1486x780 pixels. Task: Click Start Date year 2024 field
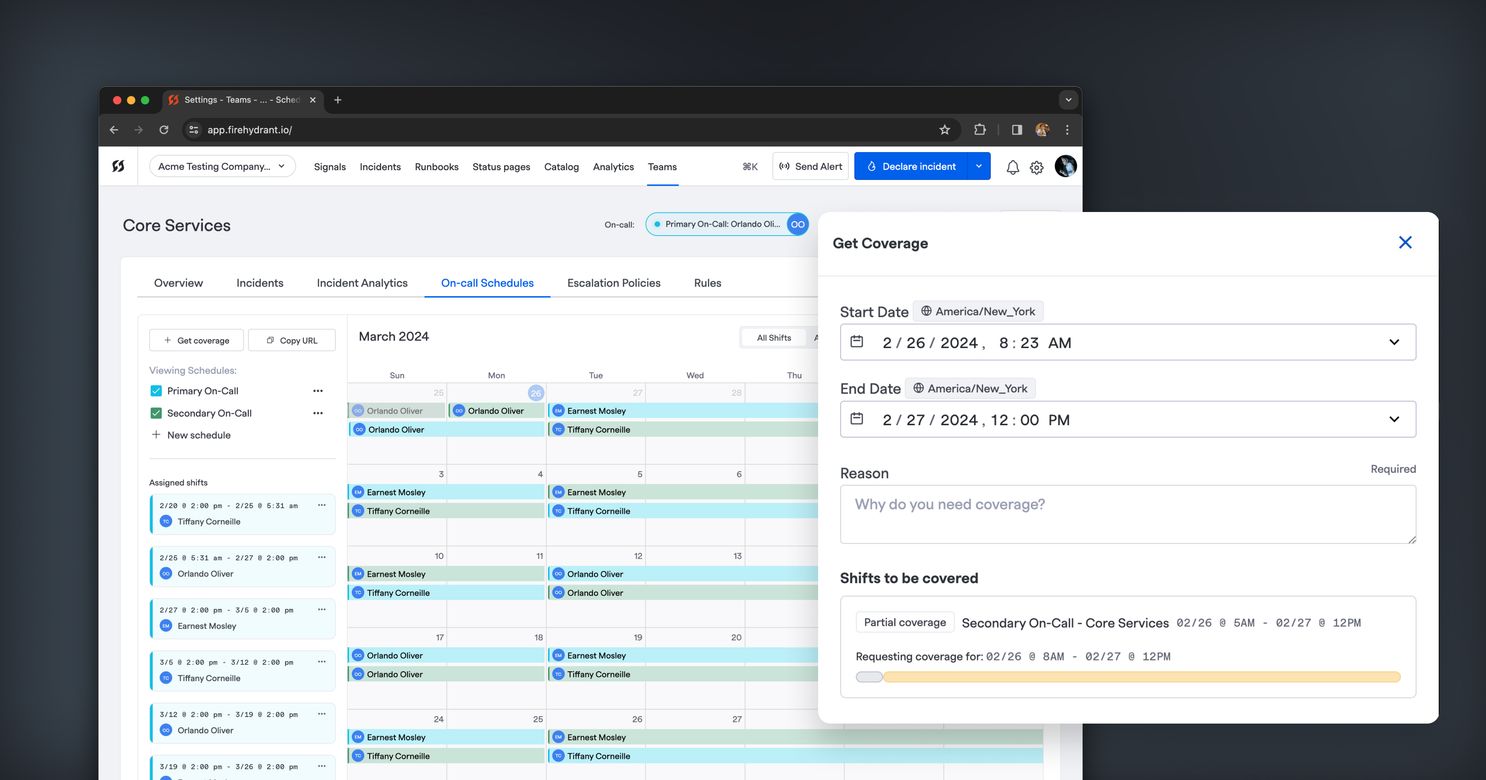[959, 343]
